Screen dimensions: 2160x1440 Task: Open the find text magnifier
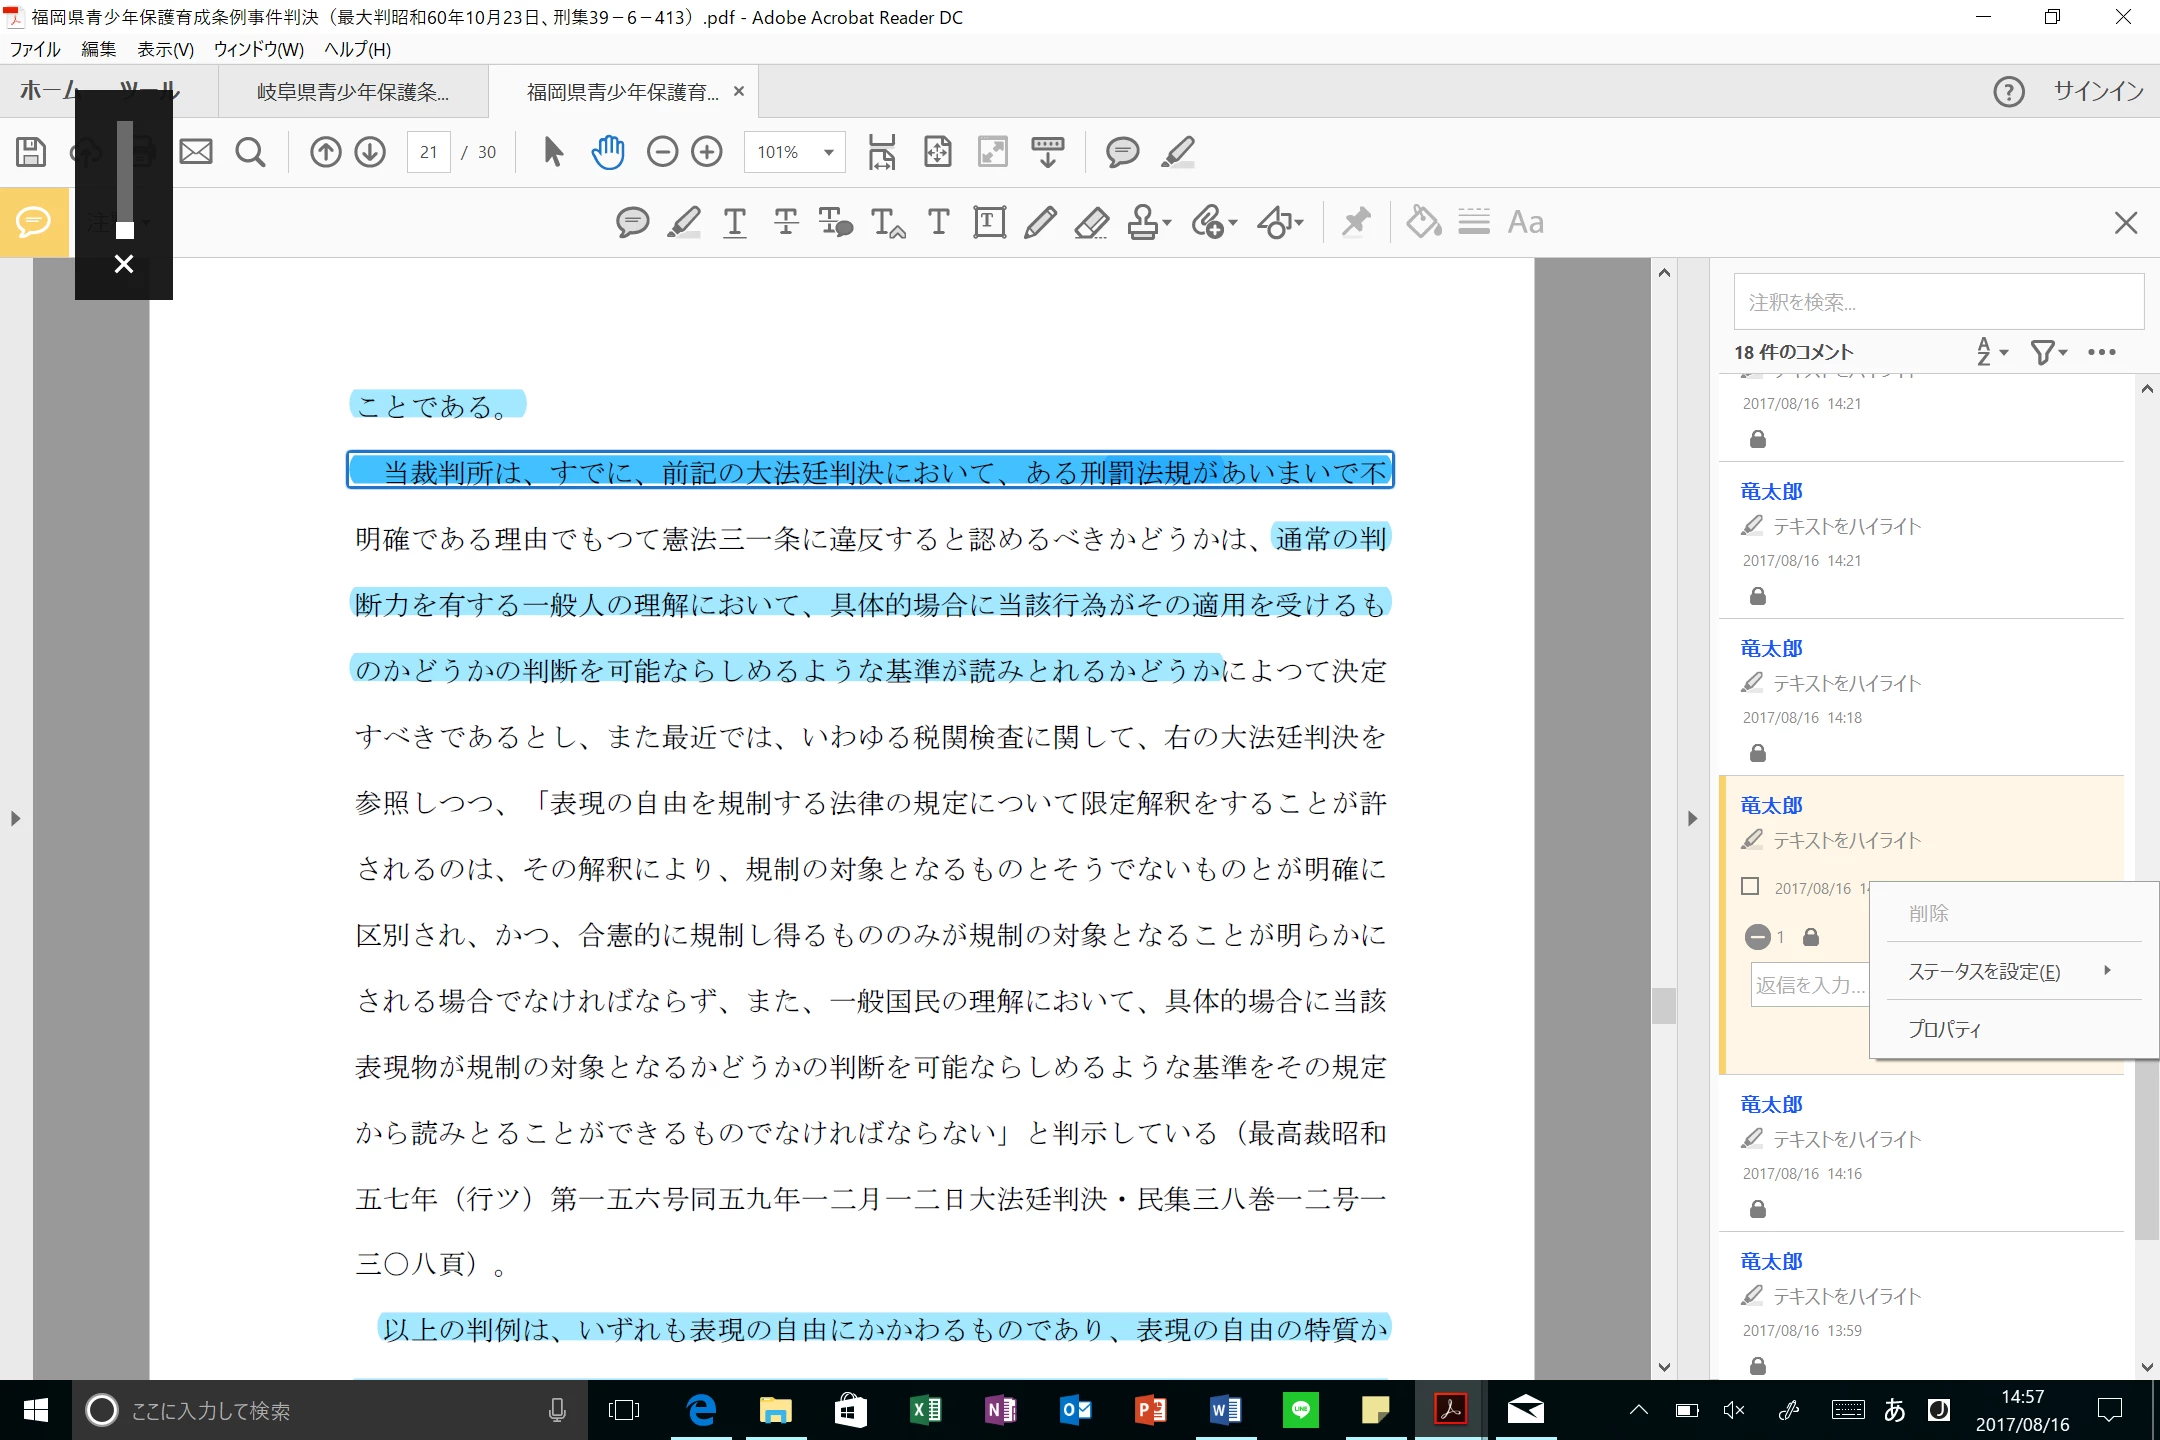pyautogui.click(x=250, y=152)
